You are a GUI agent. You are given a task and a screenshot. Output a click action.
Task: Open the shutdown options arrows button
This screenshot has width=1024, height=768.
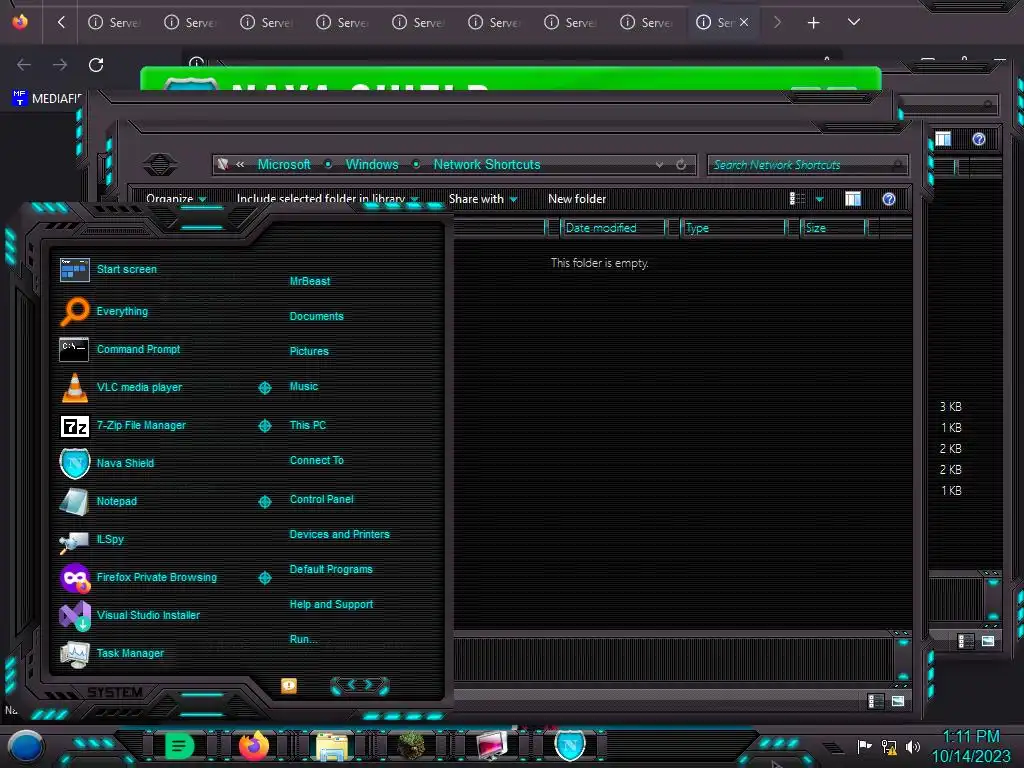360,685
